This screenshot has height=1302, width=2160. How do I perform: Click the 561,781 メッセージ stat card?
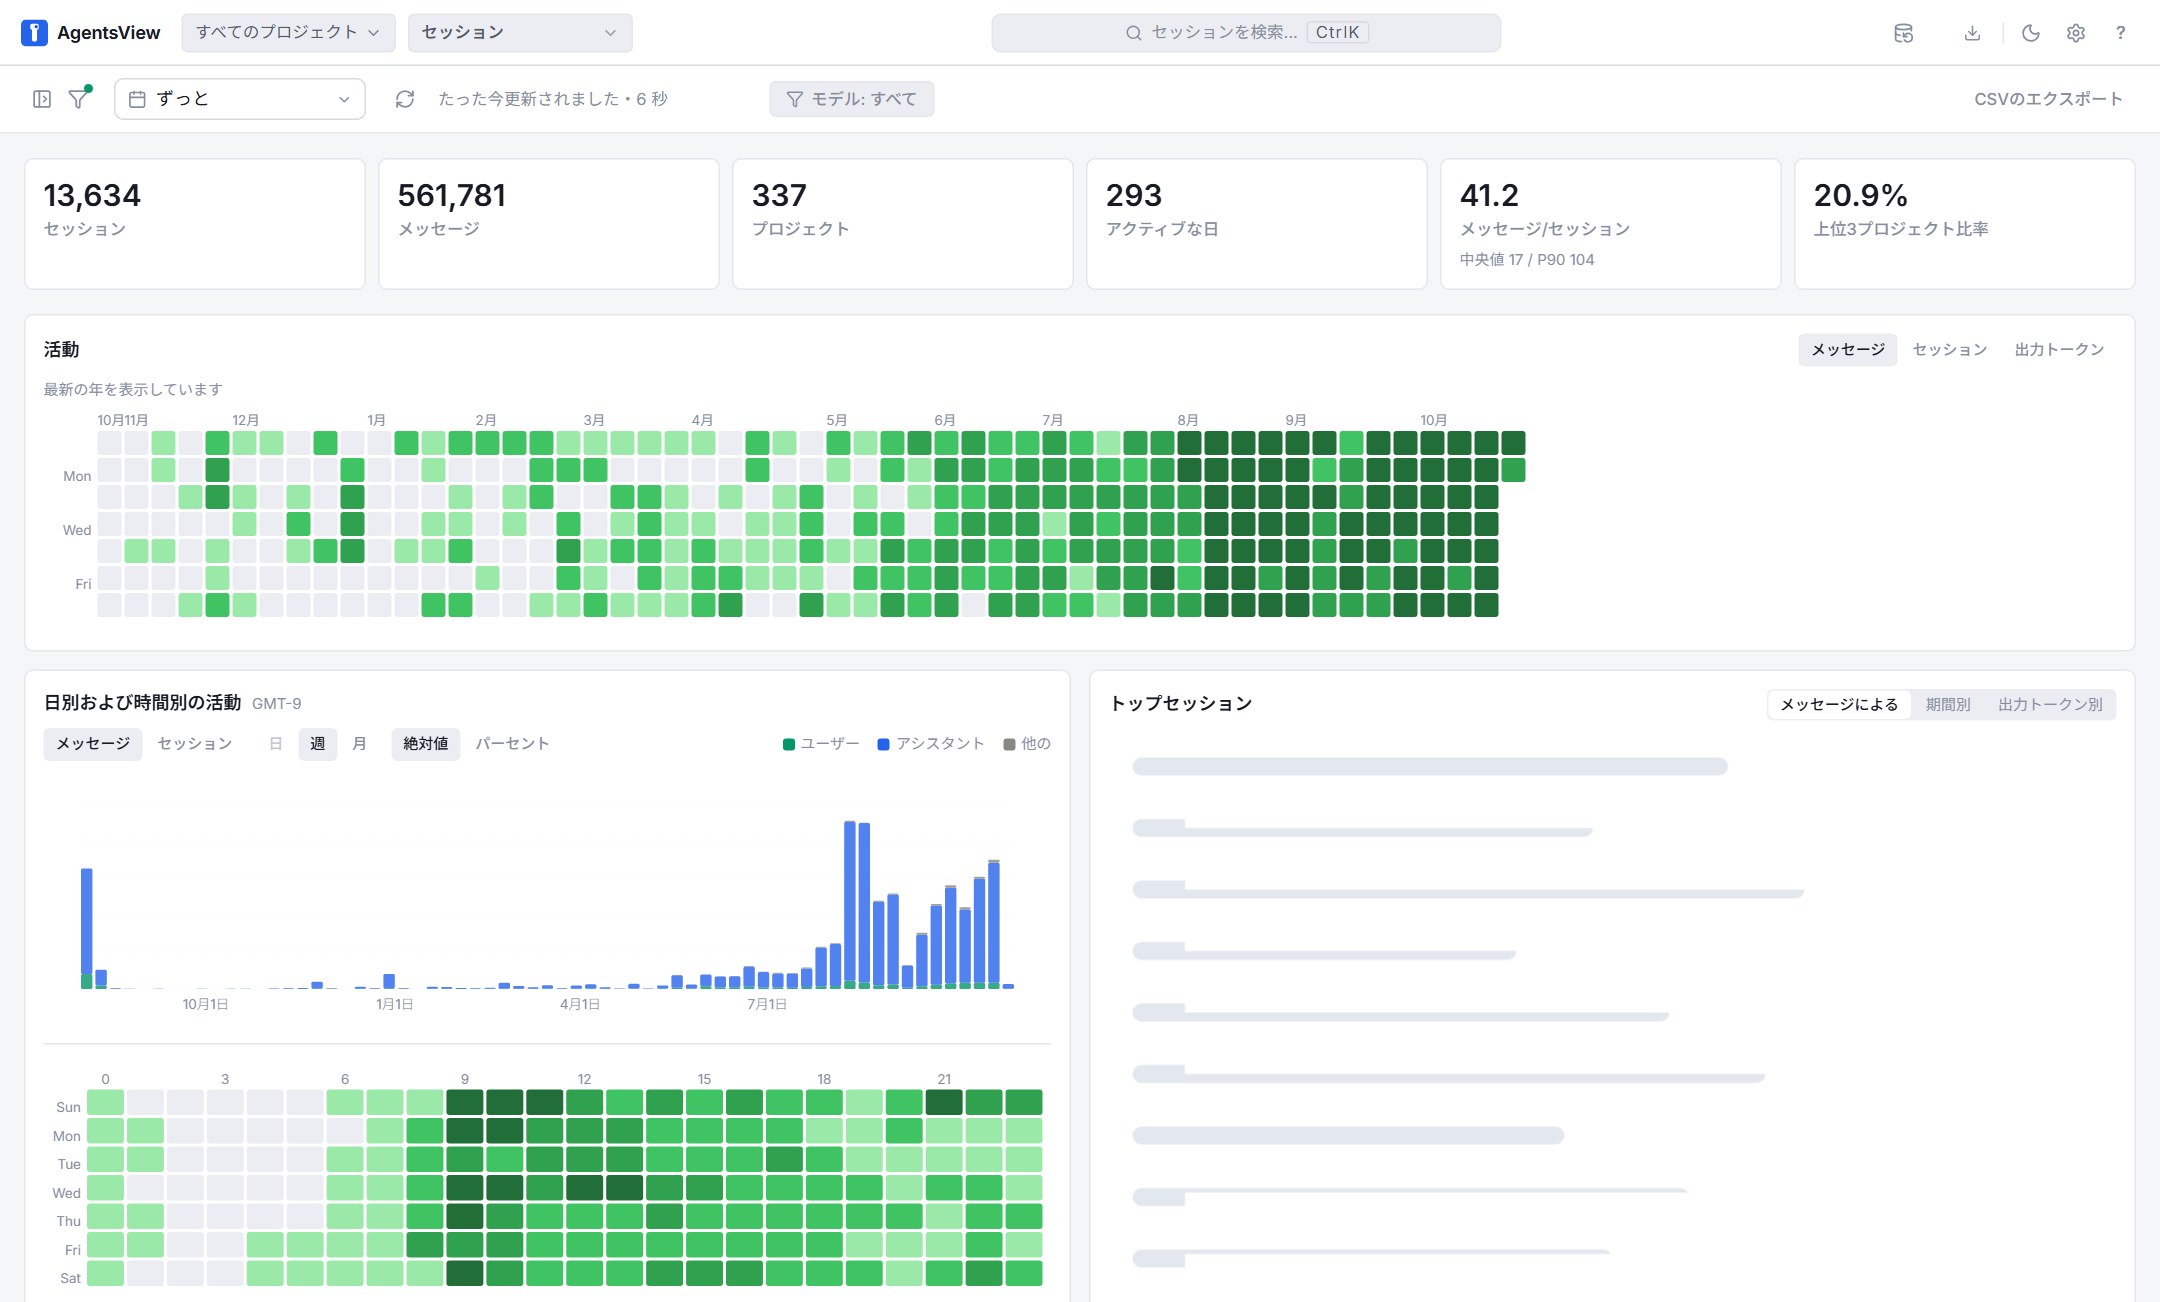coord(549,224)
